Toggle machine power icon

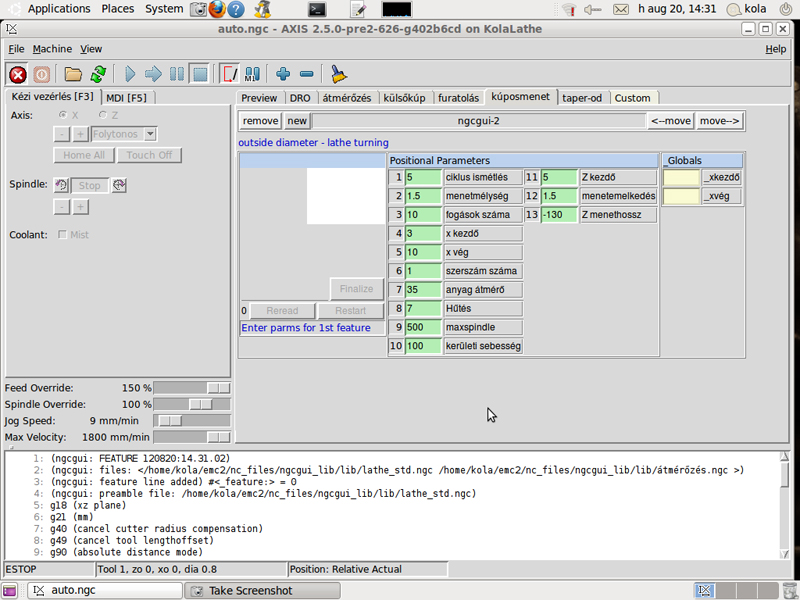click(42, 74)
